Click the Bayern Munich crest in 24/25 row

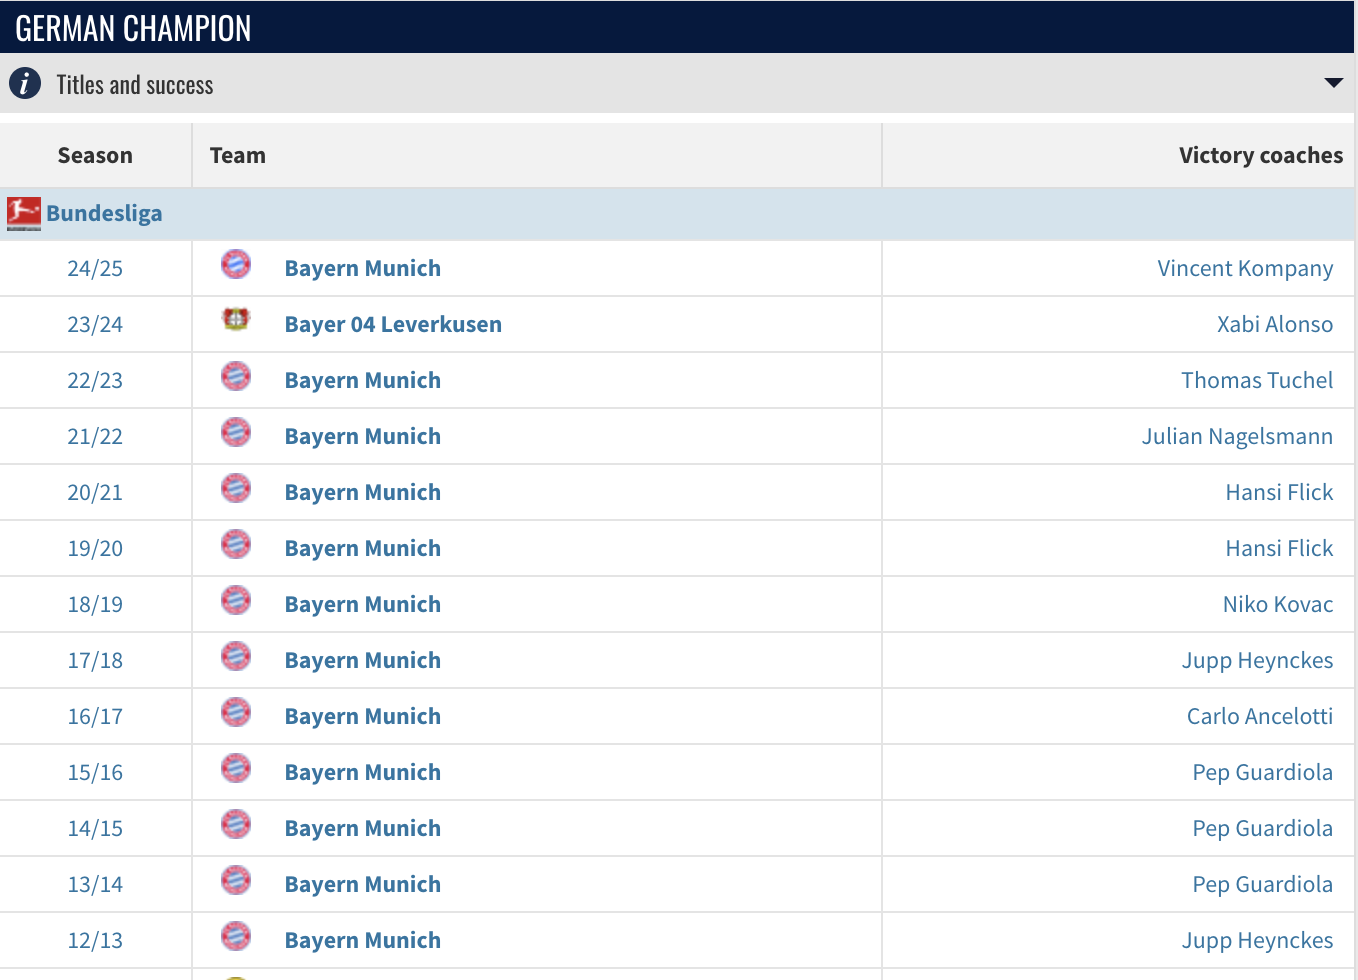236,264
